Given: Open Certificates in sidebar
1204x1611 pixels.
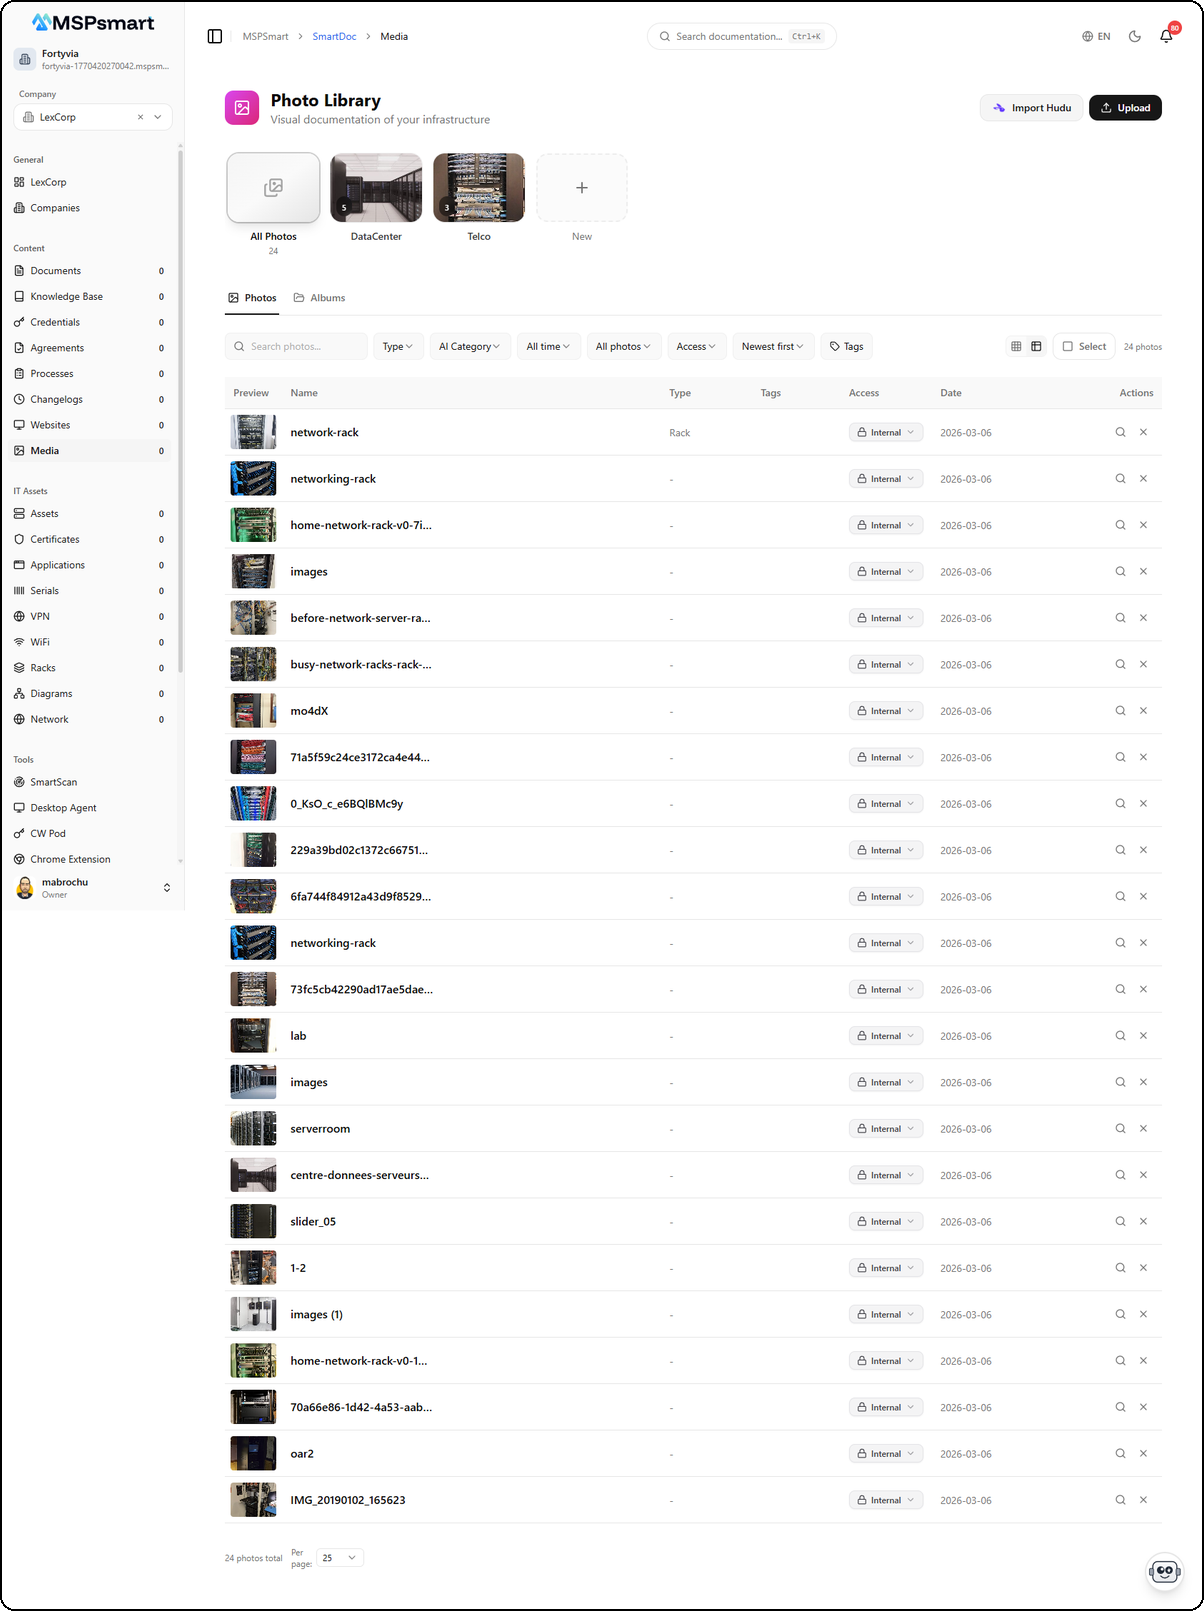Looking at the screenshot, I should 90,539.
